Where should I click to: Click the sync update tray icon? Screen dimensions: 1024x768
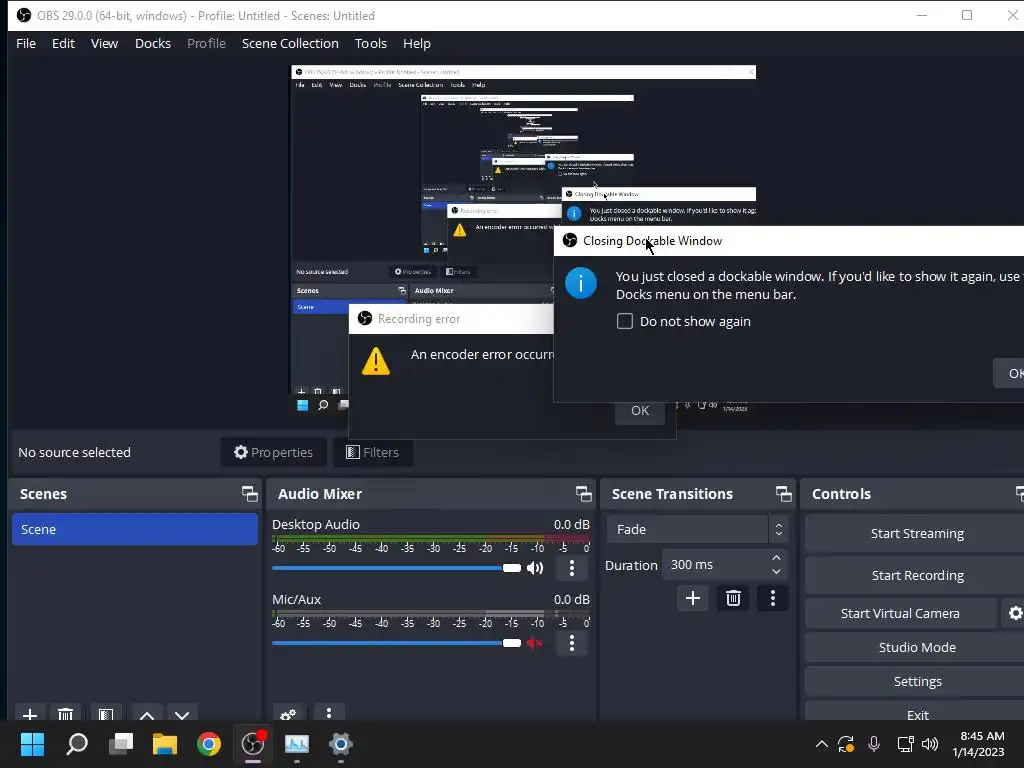point(846,743)
